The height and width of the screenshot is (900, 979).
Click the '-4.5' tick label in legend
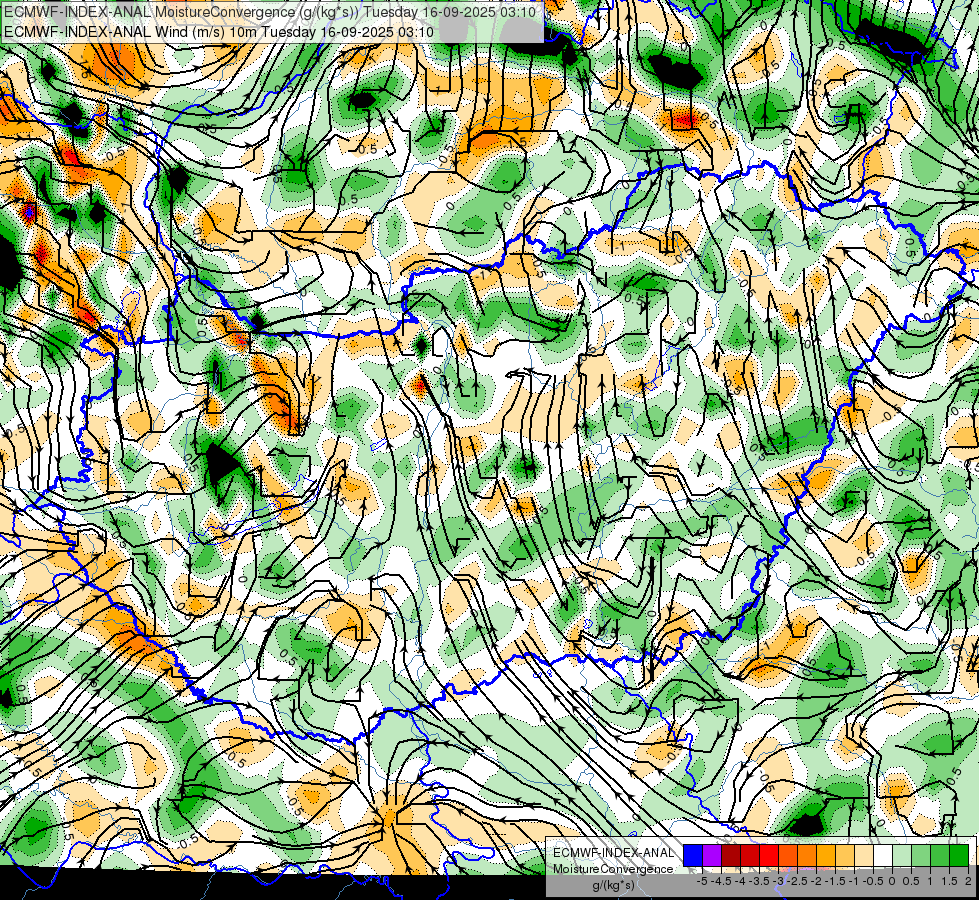[720, 881]
